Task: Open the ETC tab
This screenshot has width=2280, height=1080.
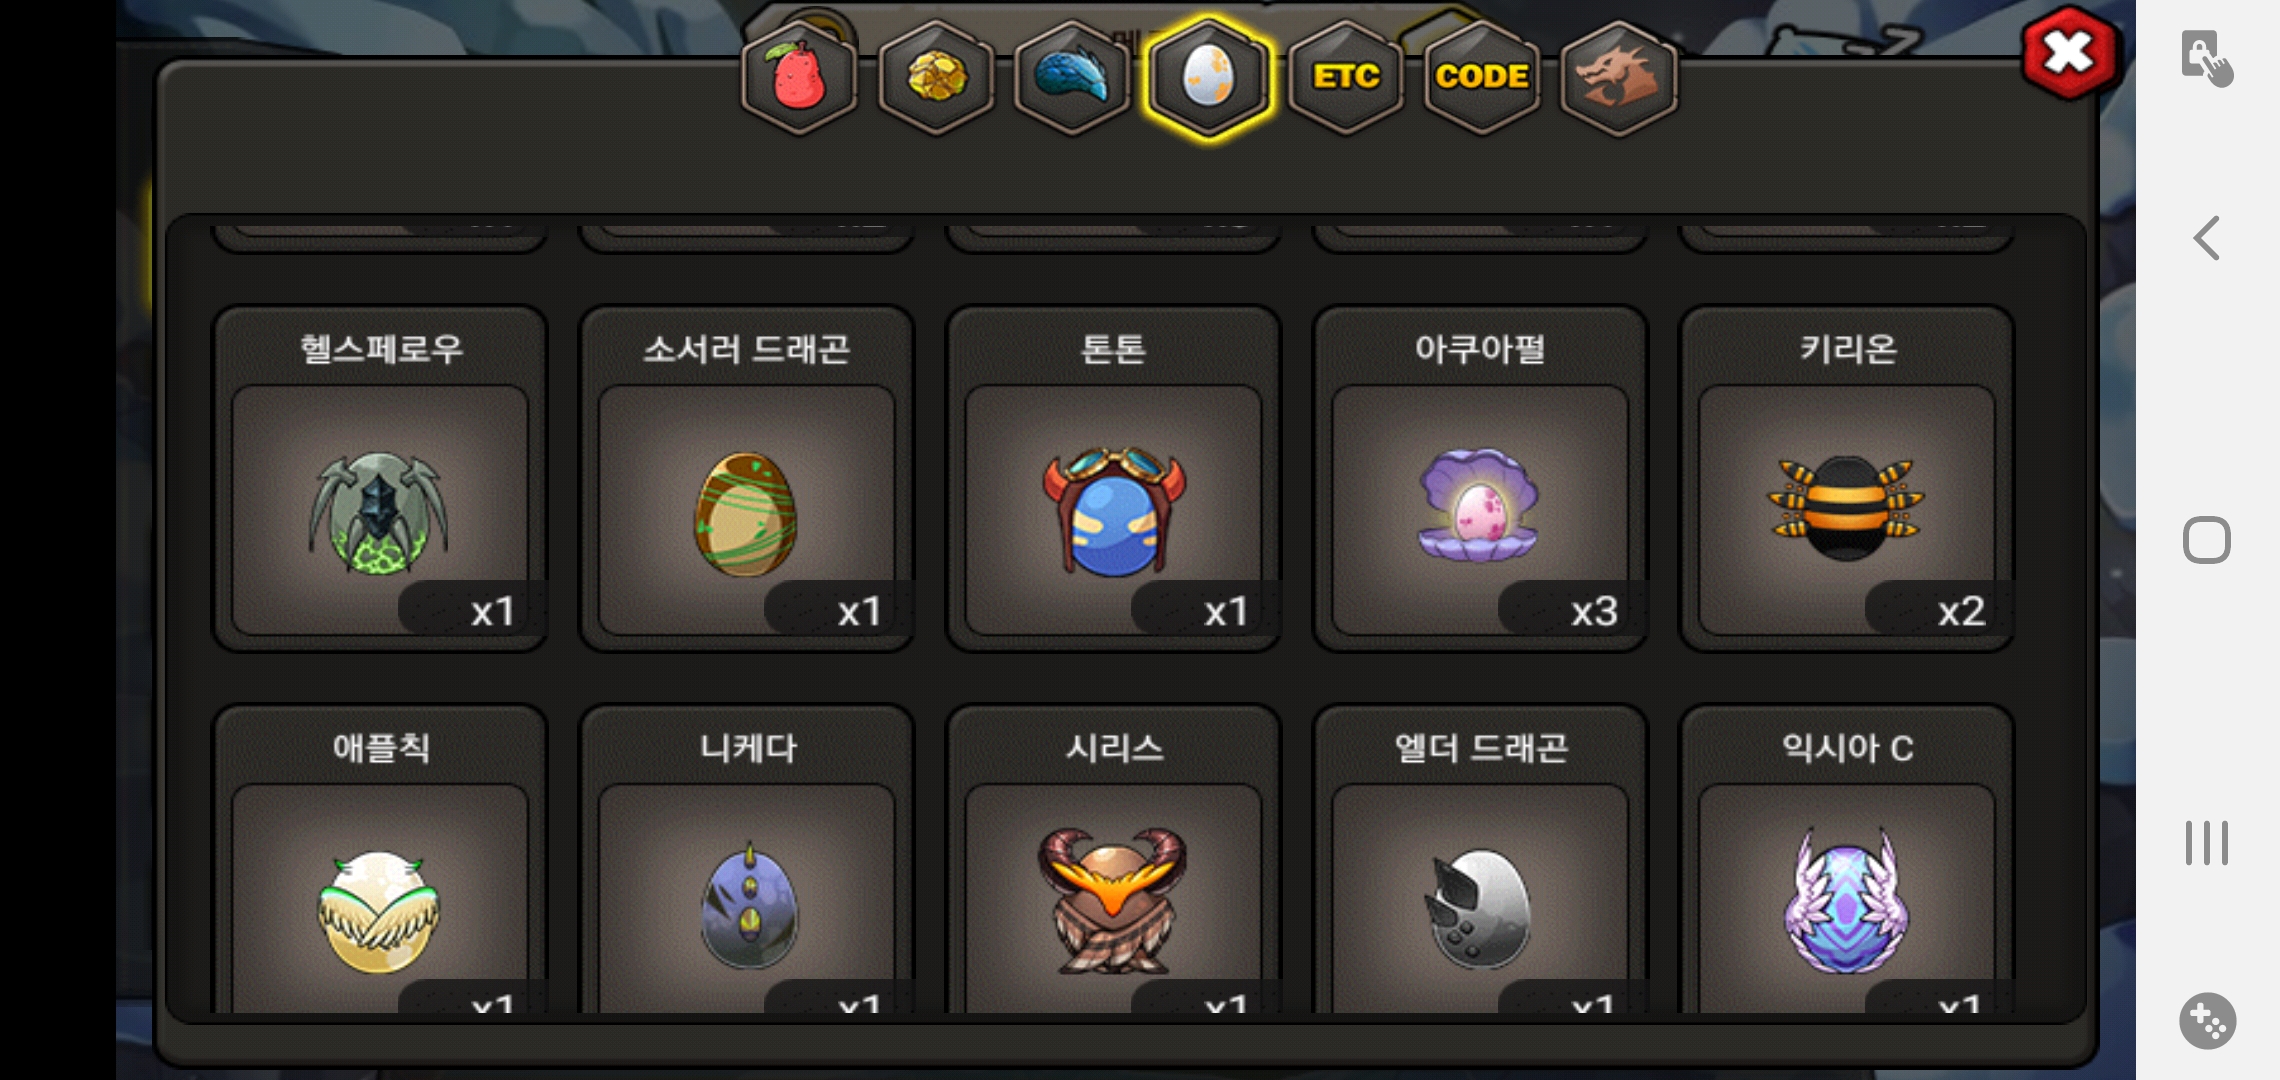Action: [1346, 77]
